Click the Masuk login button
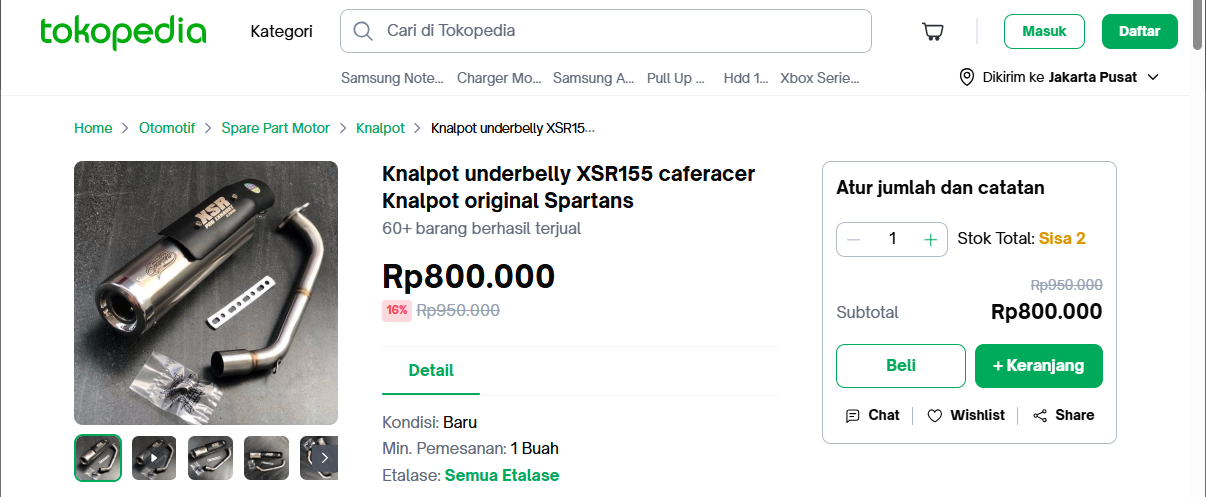The width and height of the screenshot is (1206, 497). pyautogui.click(x=1044, y=31)
